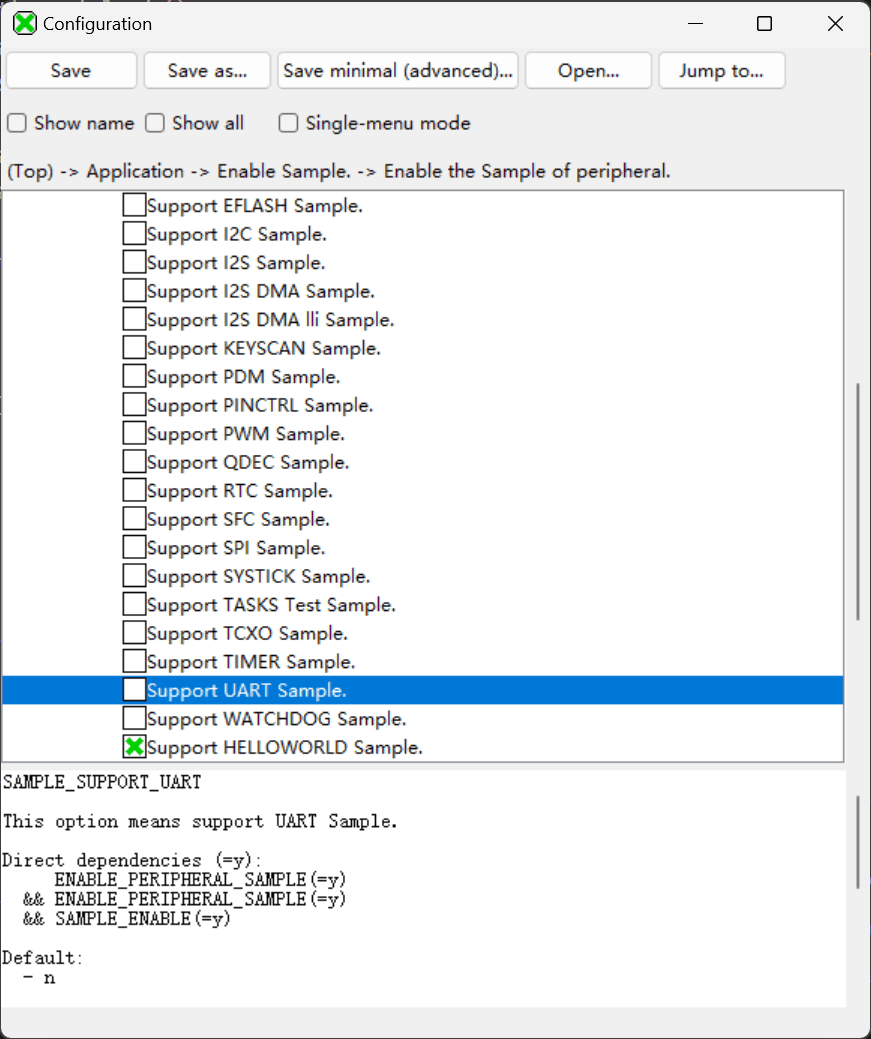
Task: Click Save minimal (advanced)... button
Action: point(397,71)
